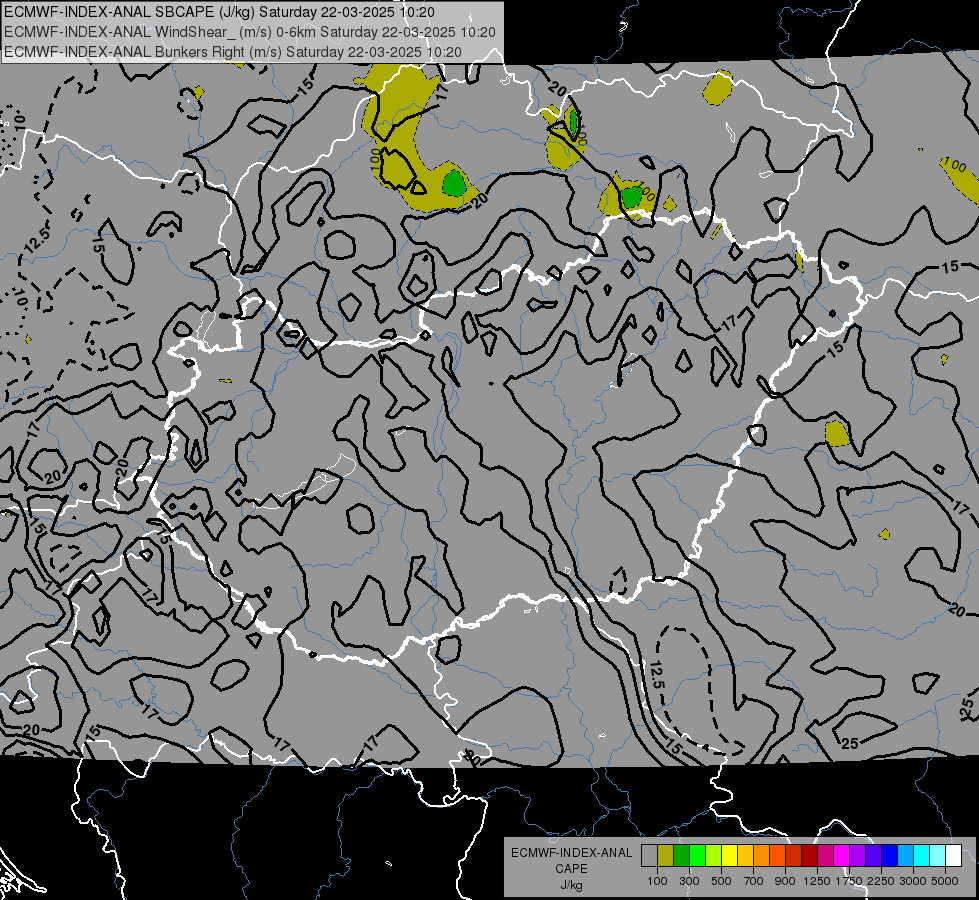The width and height of the screenshot is (979, 900).
Task: Click the olive 100 J/kg legend swatch
Action: (666, 856)
